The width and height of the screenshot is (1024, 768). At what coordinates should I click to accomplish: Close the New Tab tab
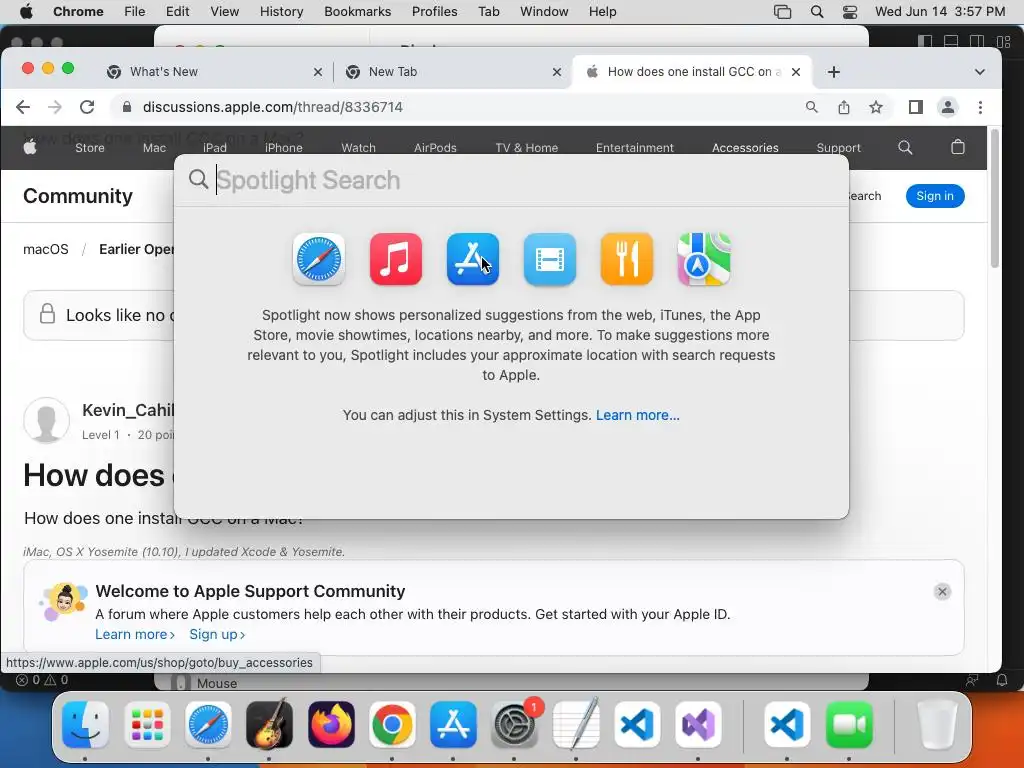click(x=557, y=72)
